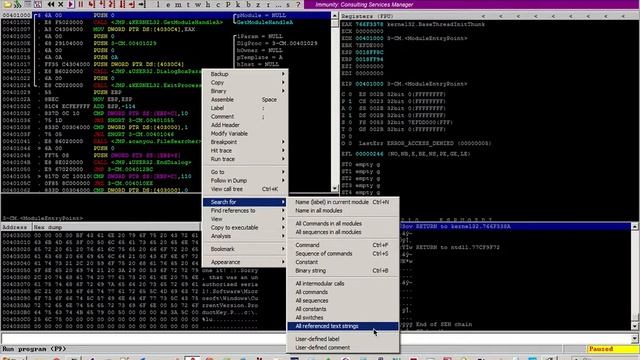Focus the command input bar at bottom
This screenshot has height=360, width=640.
click(315, 338)
